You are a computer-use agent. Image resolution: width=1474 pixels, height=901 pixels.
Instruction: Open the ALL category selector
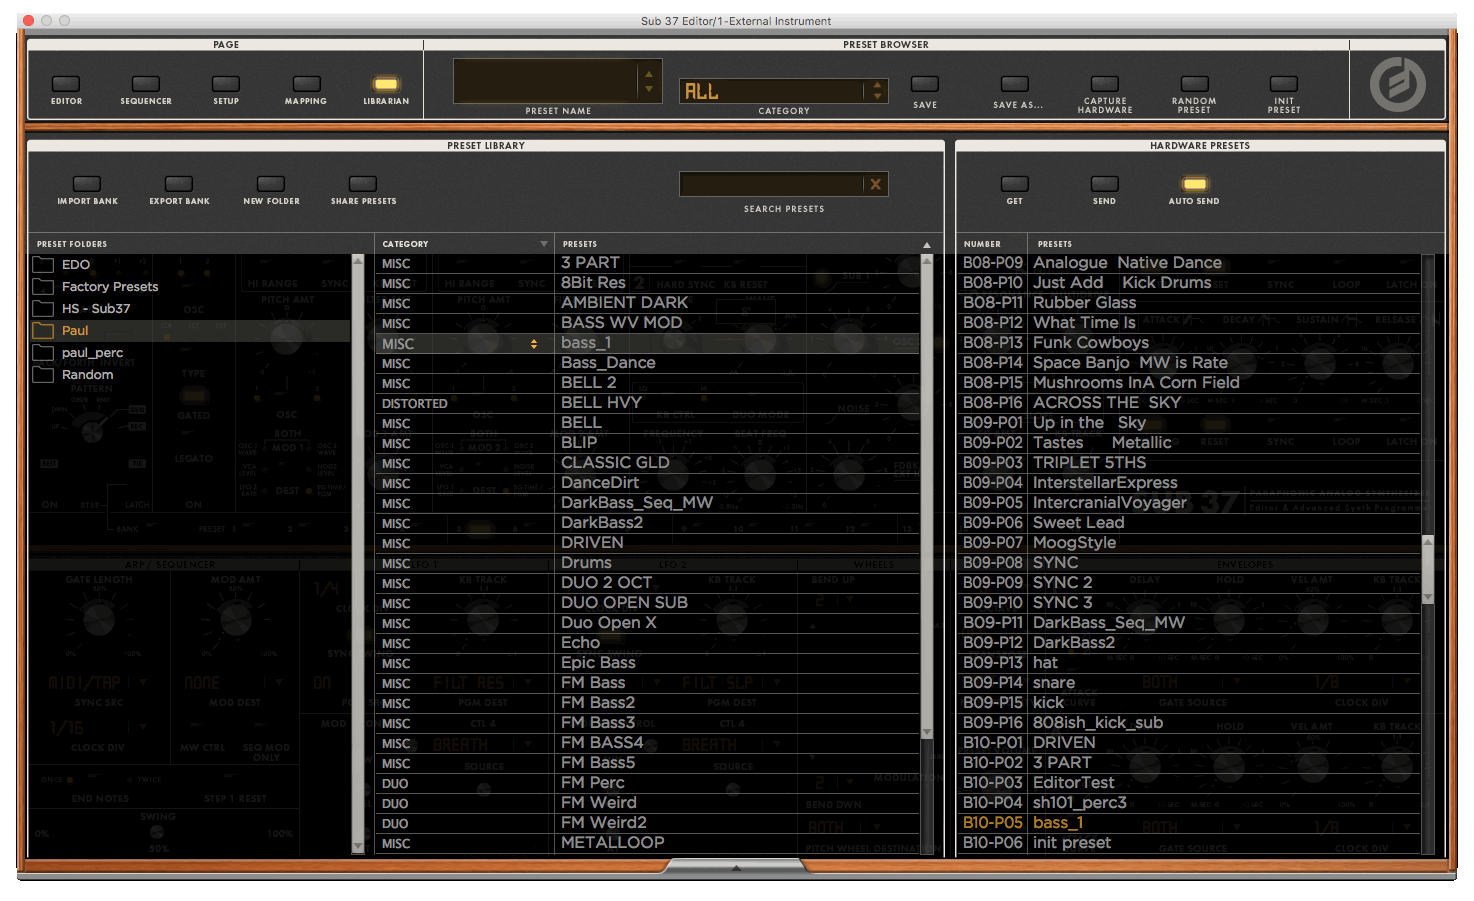(x=783, y=91)
